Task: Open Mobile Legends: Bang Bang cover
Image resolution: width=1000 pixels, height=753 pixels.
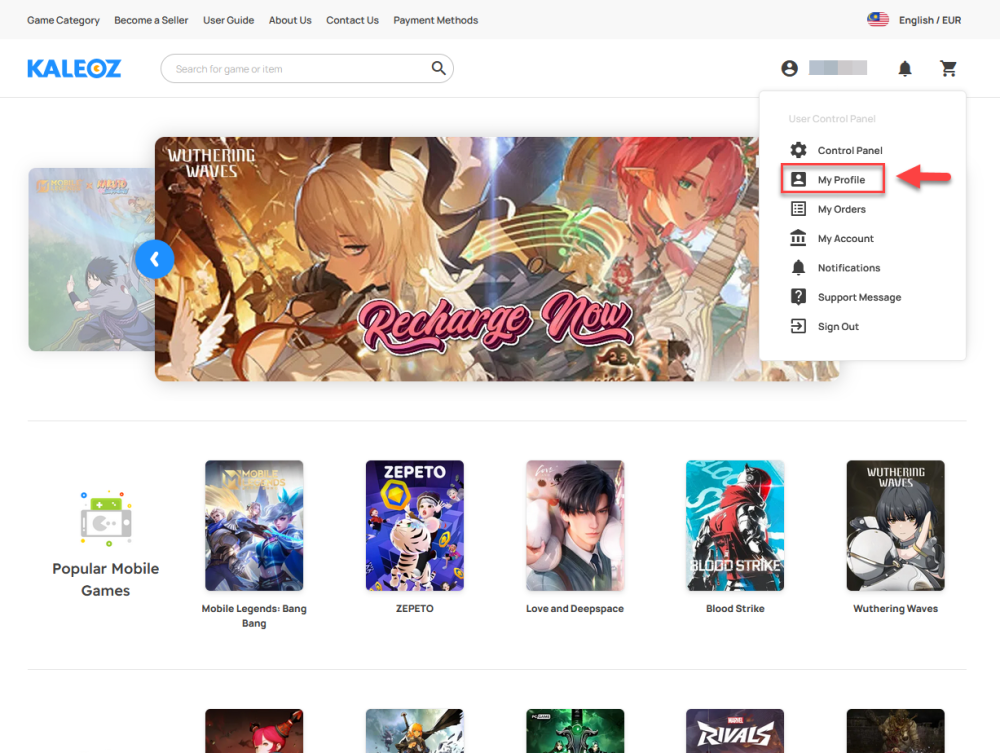Action: click(254, 525)
